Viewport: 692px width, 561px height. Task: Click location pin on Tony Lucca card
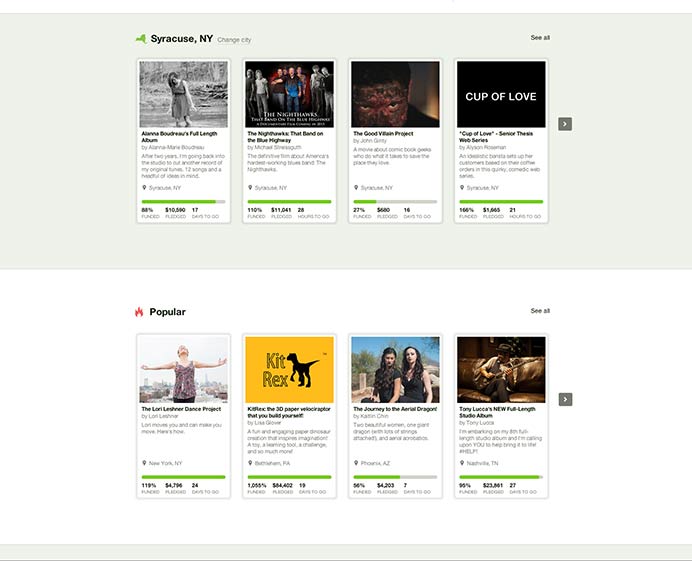point(462,463)
